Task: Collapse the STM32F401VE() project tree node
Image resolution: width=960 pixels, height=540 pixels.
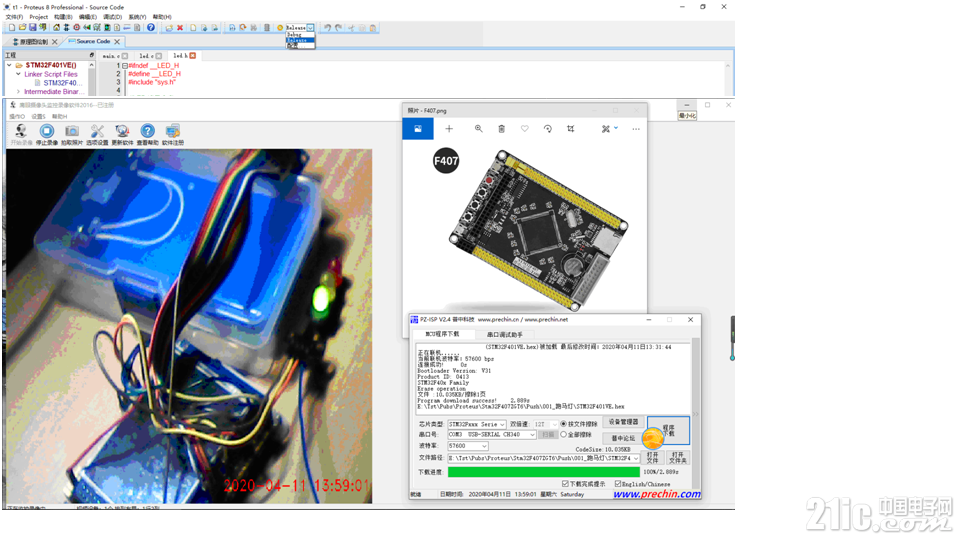Action: (9, 65)
